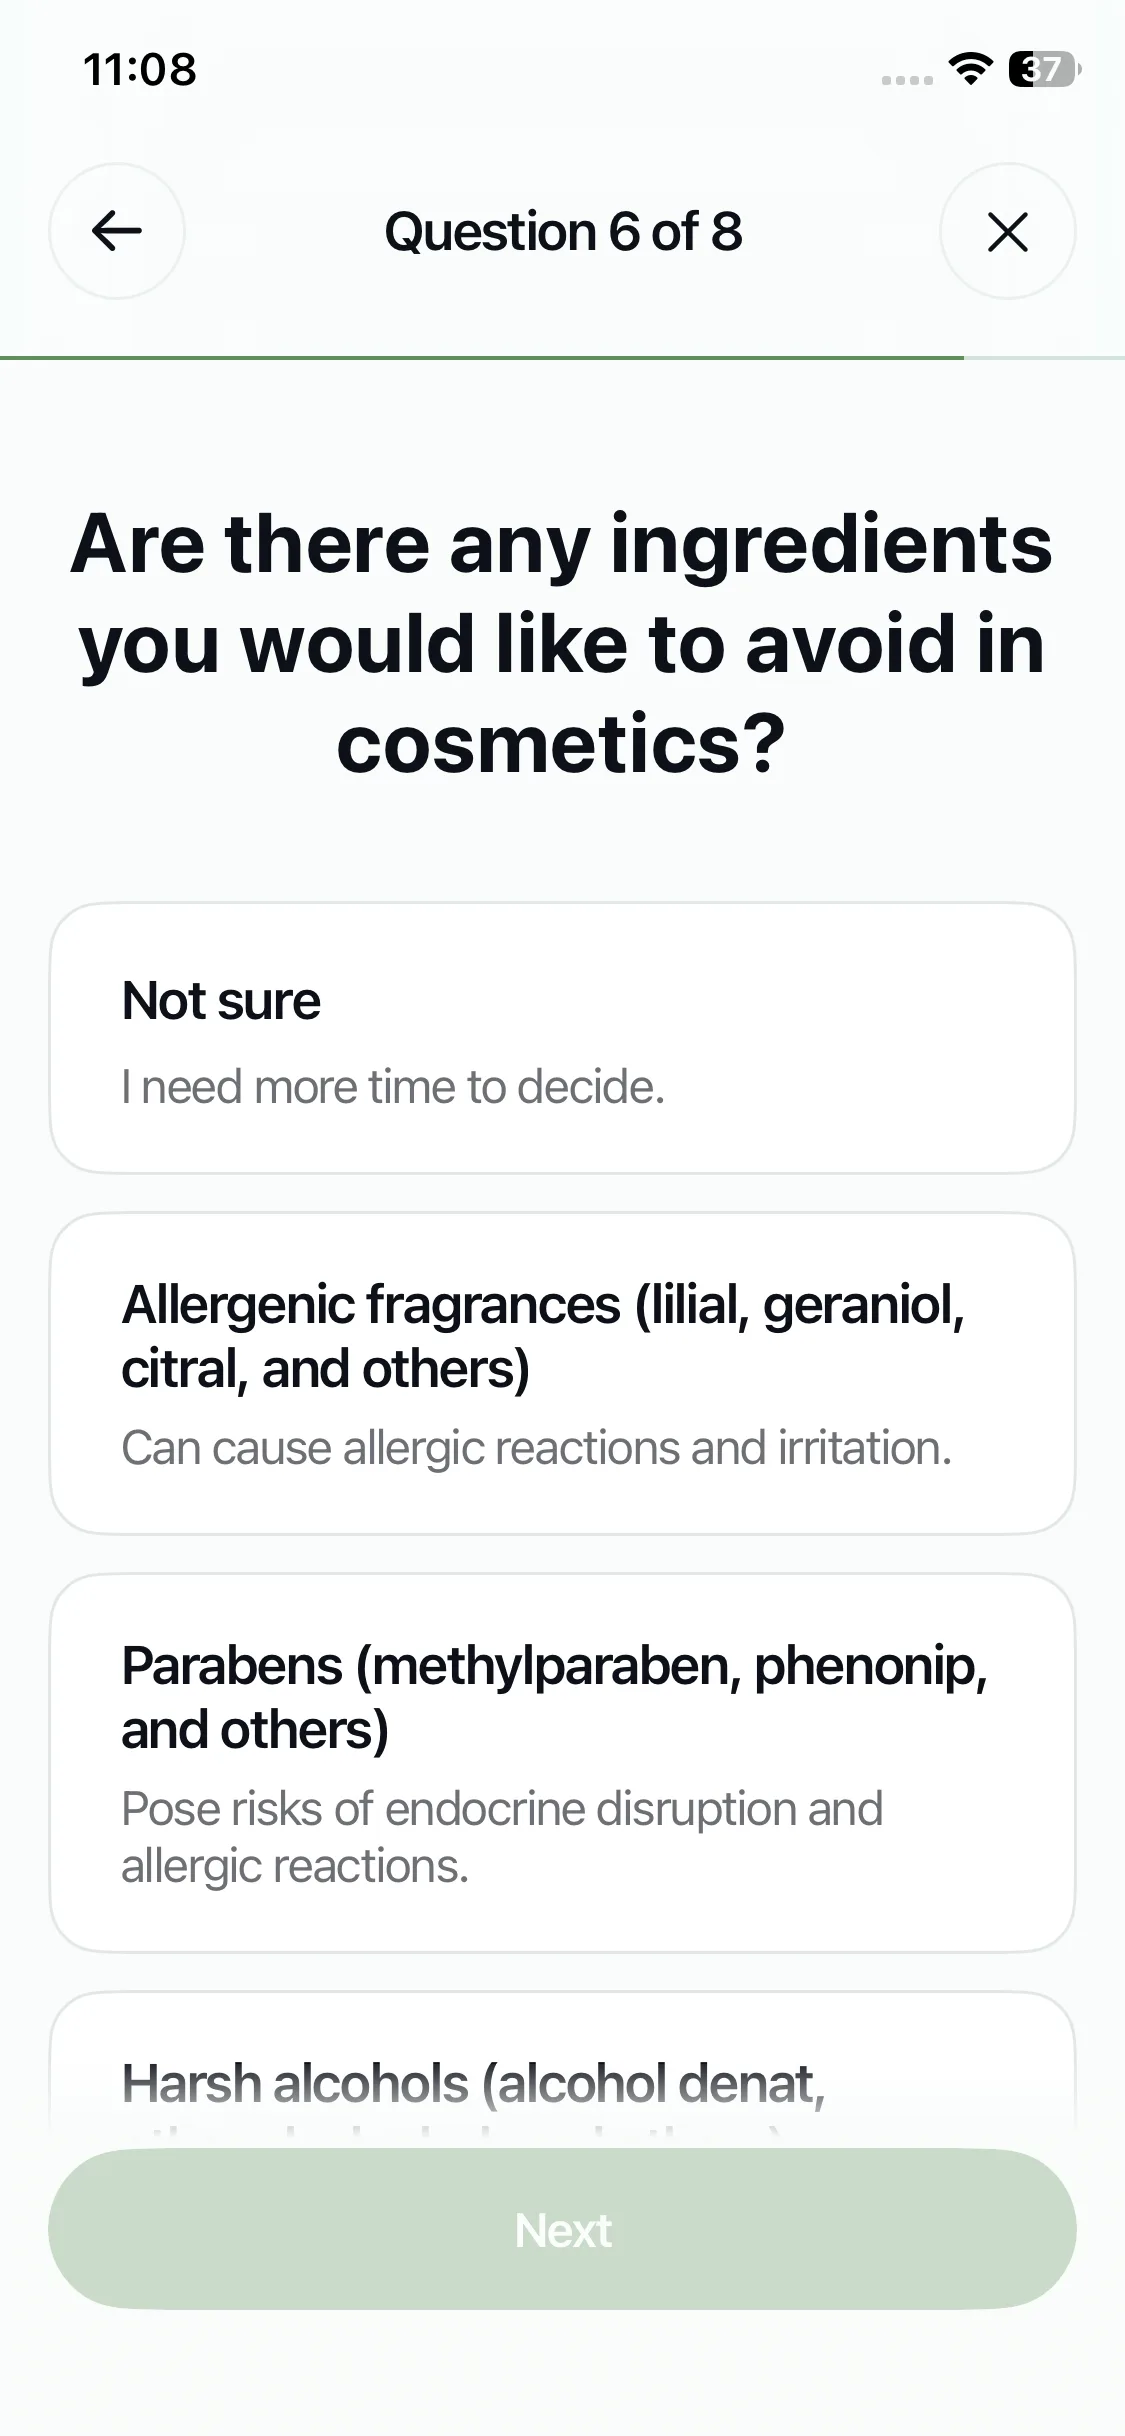The width and height of the screenshot is (1125, 2436).
Task: Click the unfilled end of progress bar
Action: (x=1045, y=357)
